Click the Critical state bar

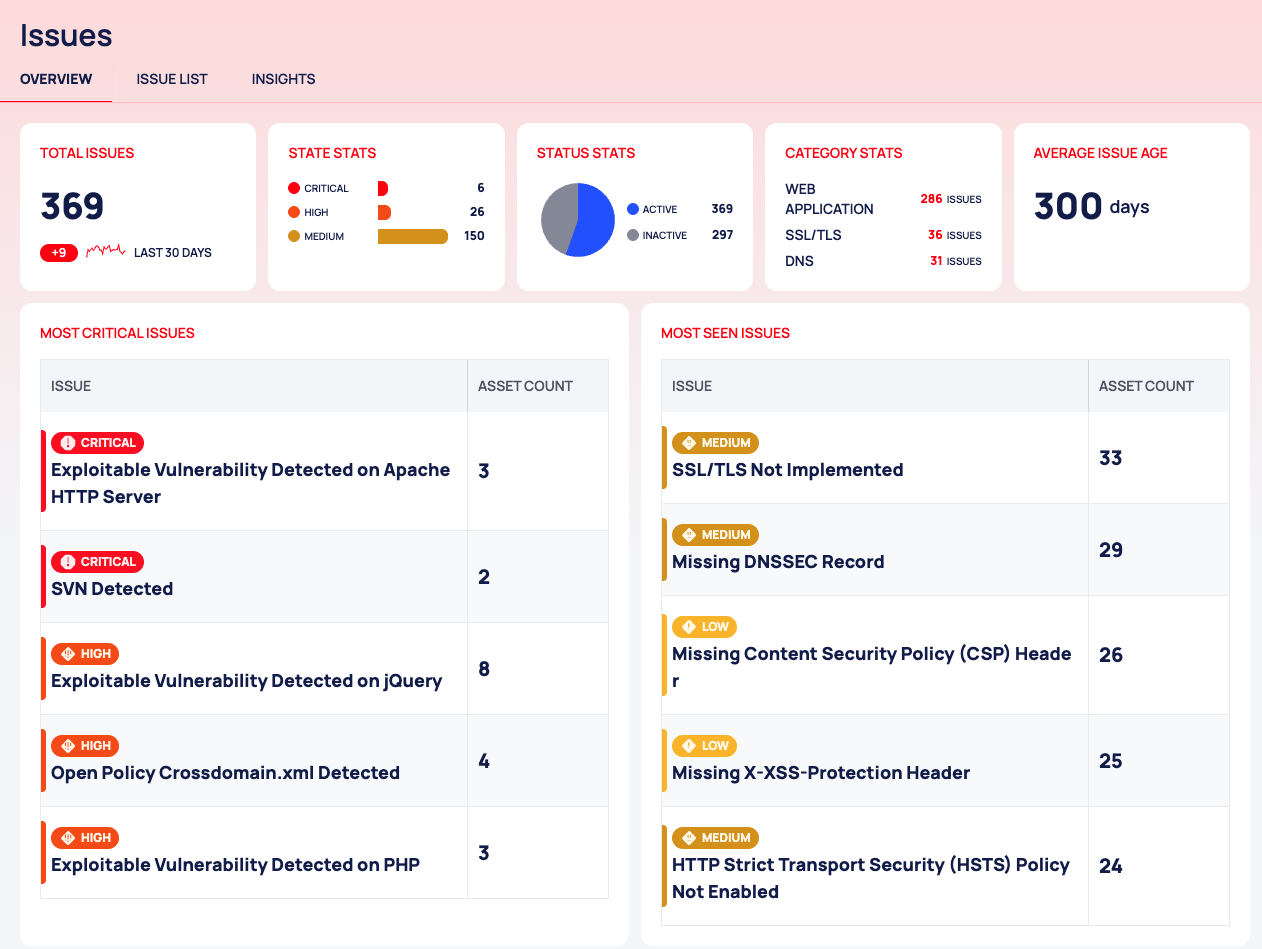coord(382,188)
